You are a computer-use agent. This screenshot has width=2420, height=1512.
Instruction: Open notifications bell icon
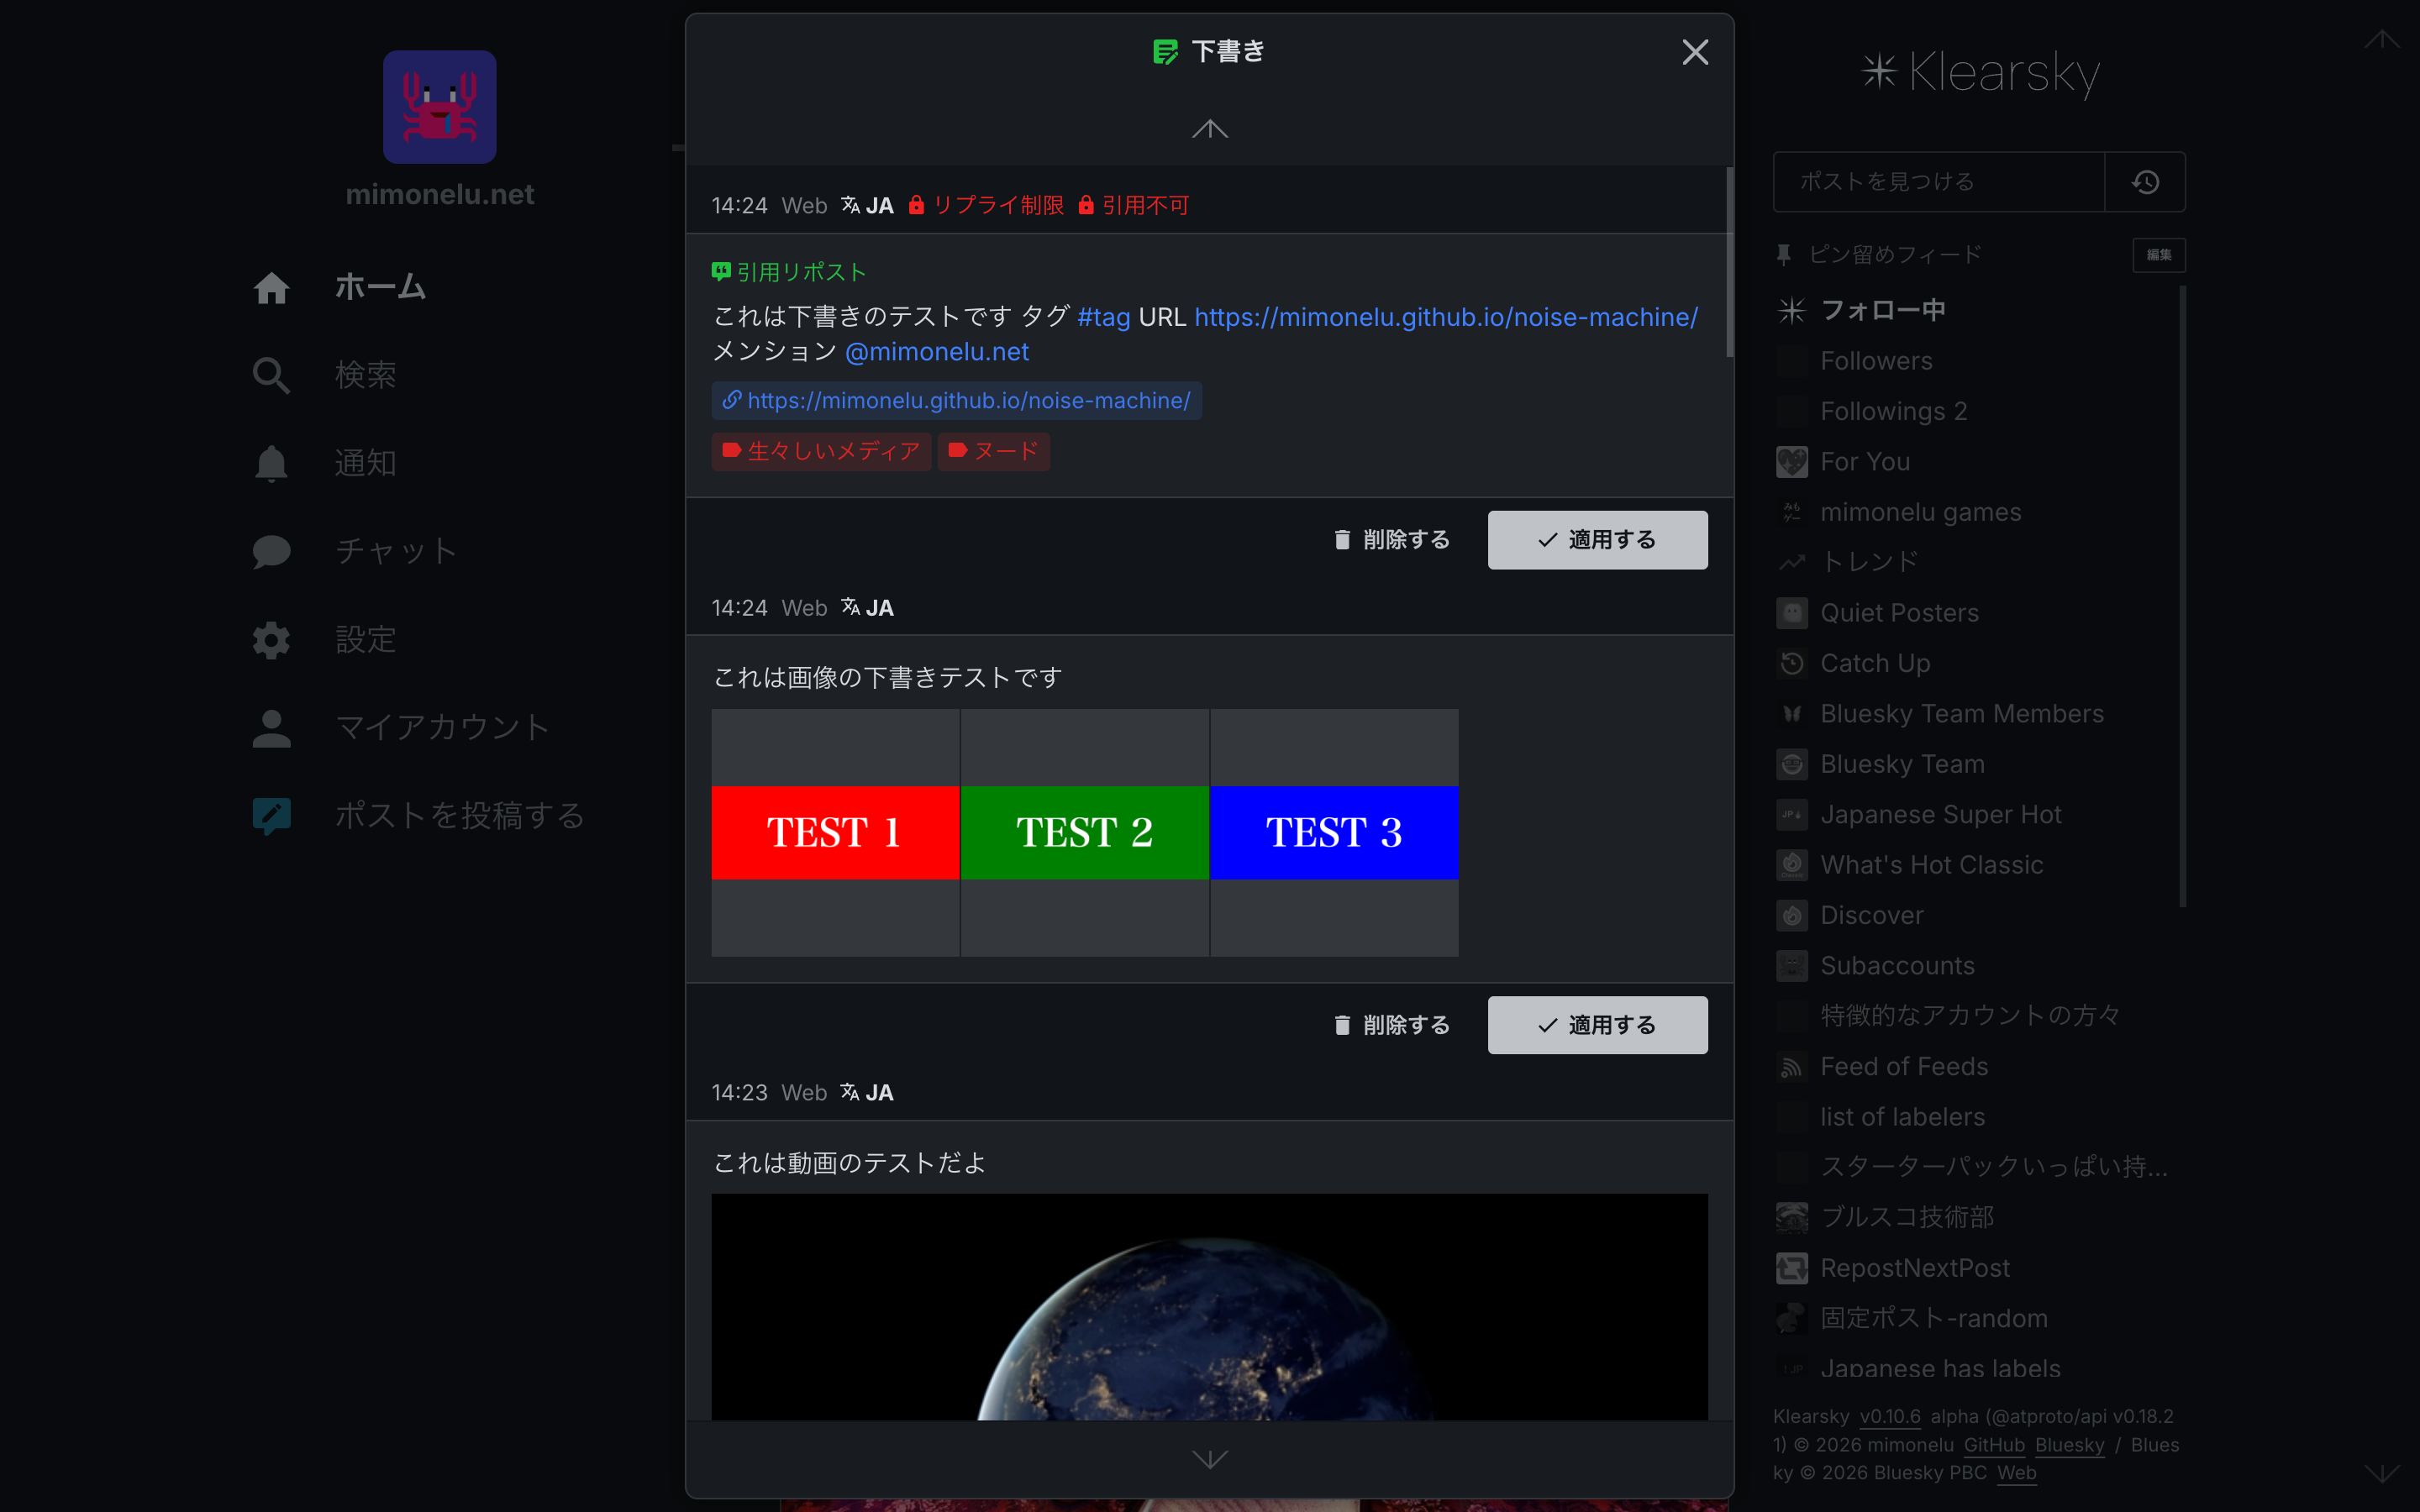pos(271,463)
